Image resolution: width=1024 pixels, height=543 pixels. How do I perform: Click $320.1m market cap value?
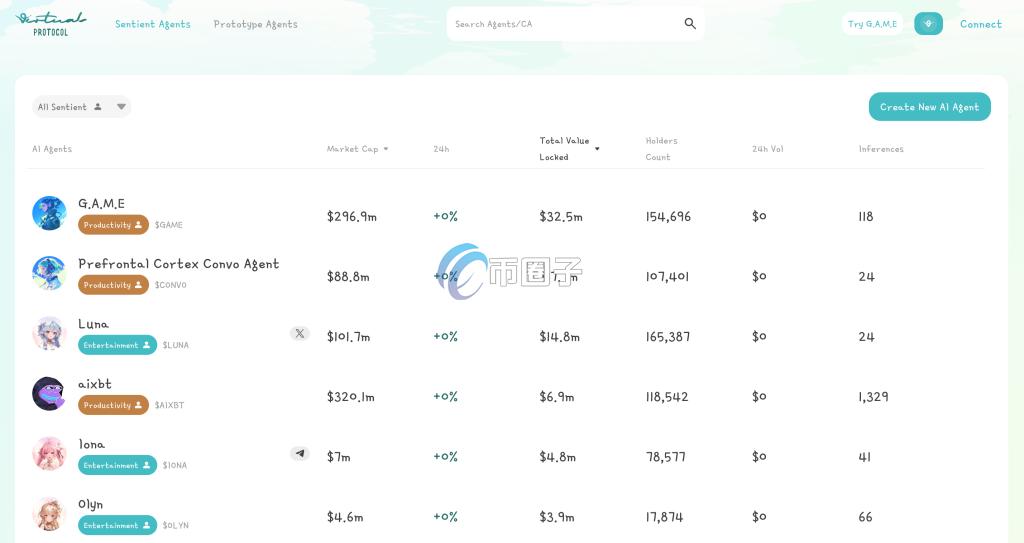[351, 397]
